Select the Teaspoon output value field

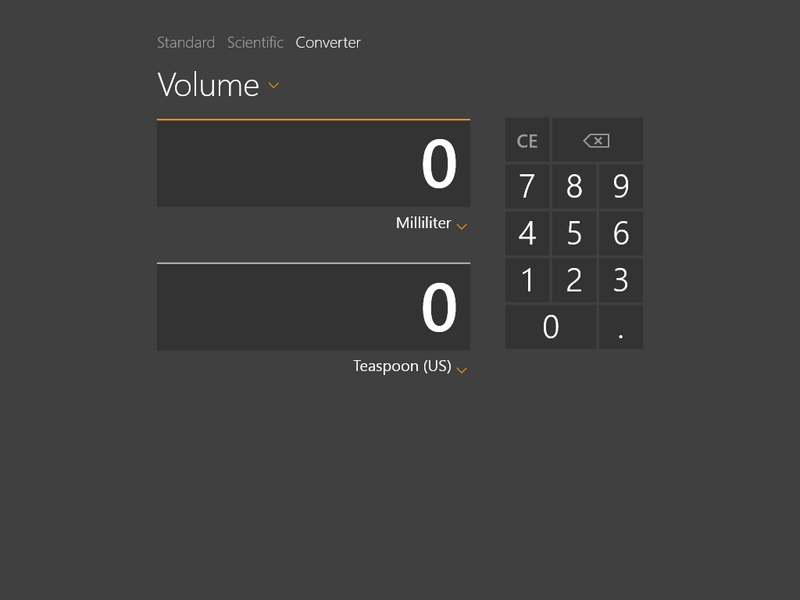tap(313, 307)
